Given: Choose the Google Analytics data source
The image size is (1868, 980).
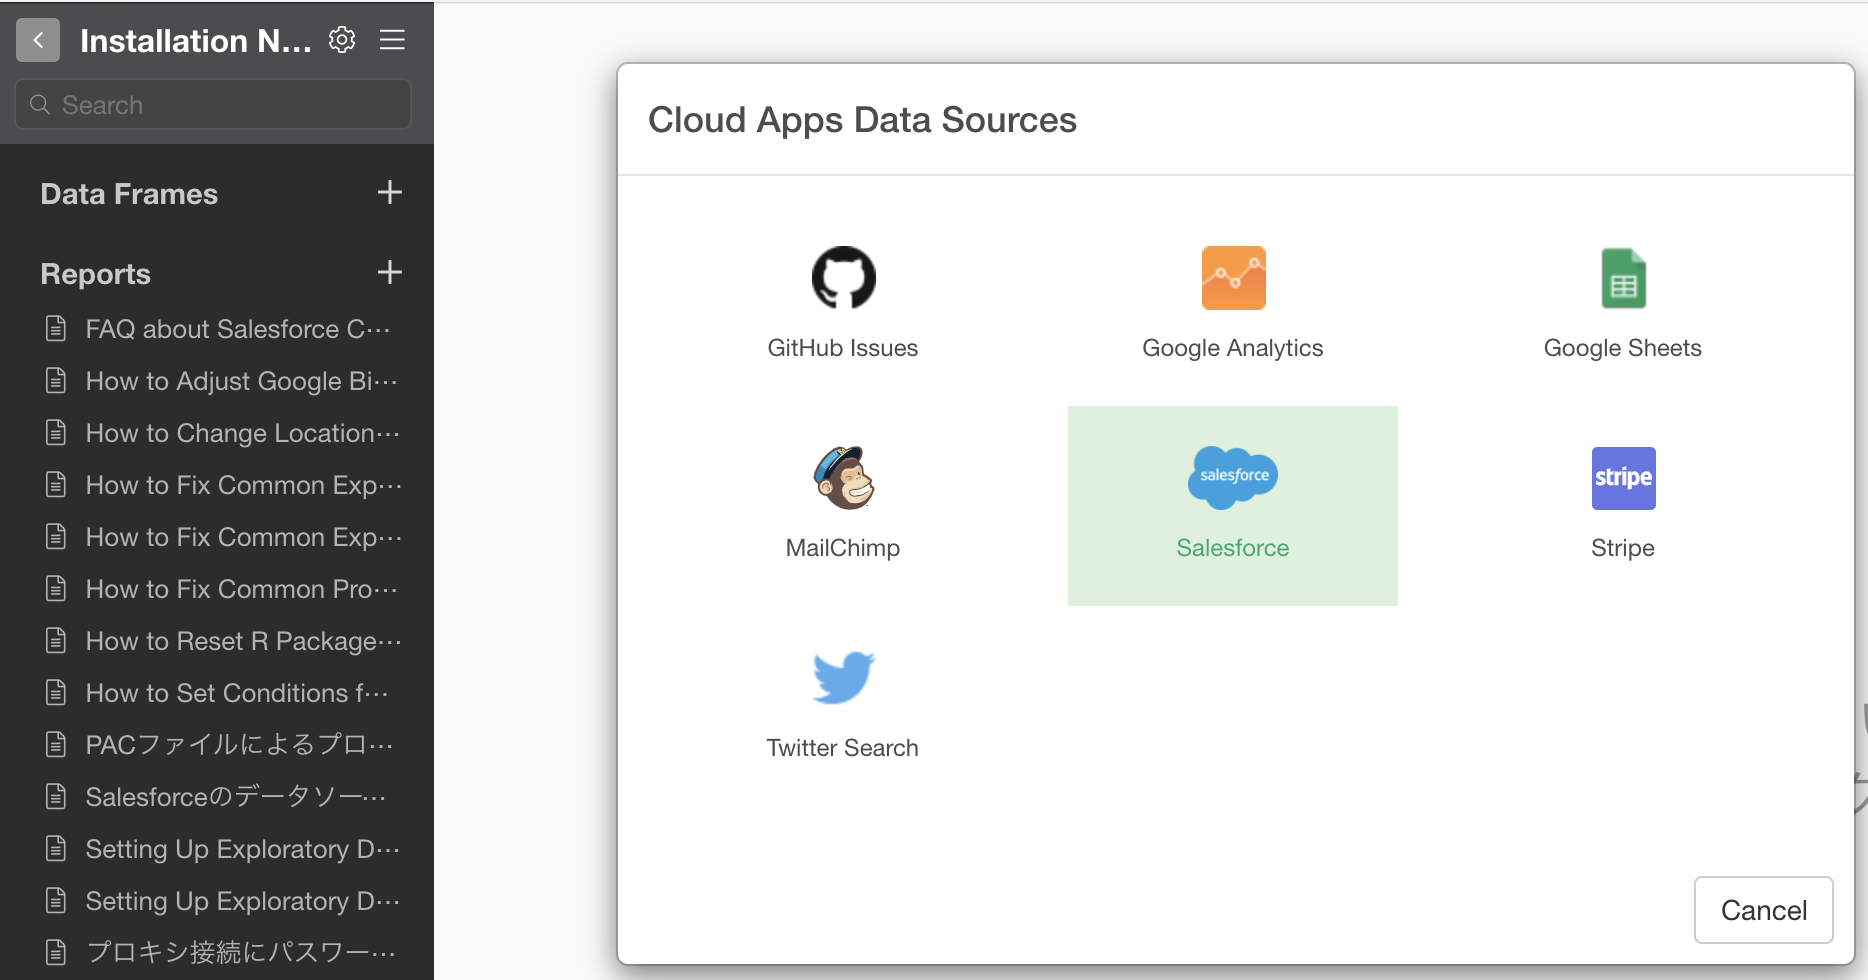Looking at the screenshot, I should 1232,279.
